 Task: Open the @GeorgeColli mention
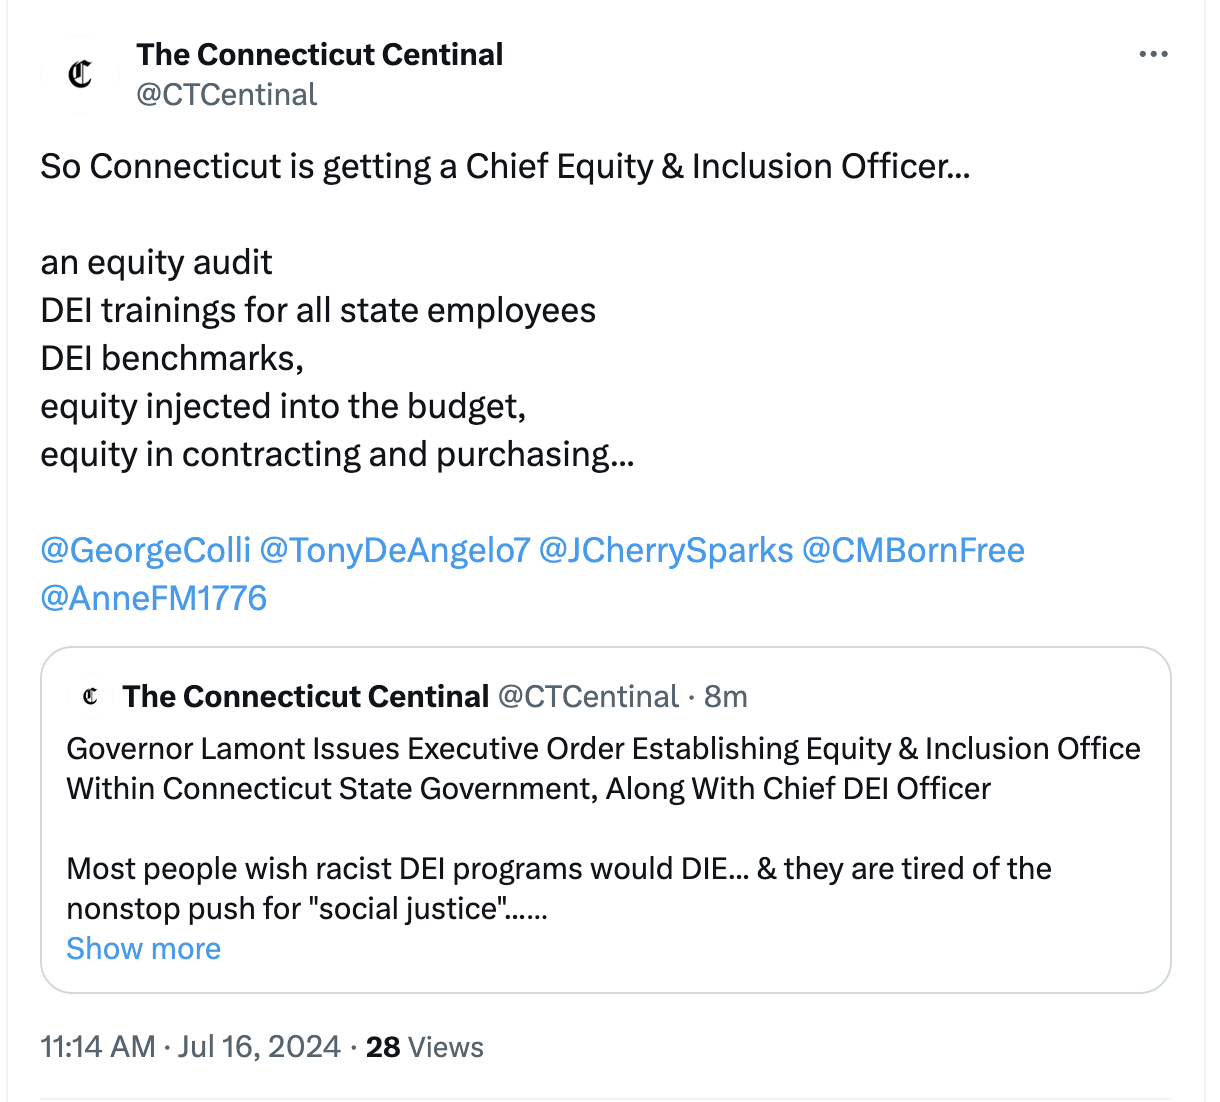[x=145, y=550]
